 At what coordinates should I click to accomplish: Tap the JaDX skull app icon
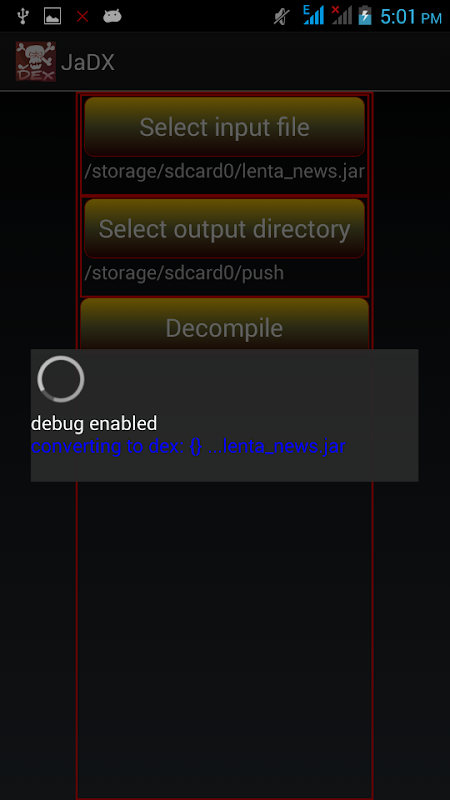36,62
